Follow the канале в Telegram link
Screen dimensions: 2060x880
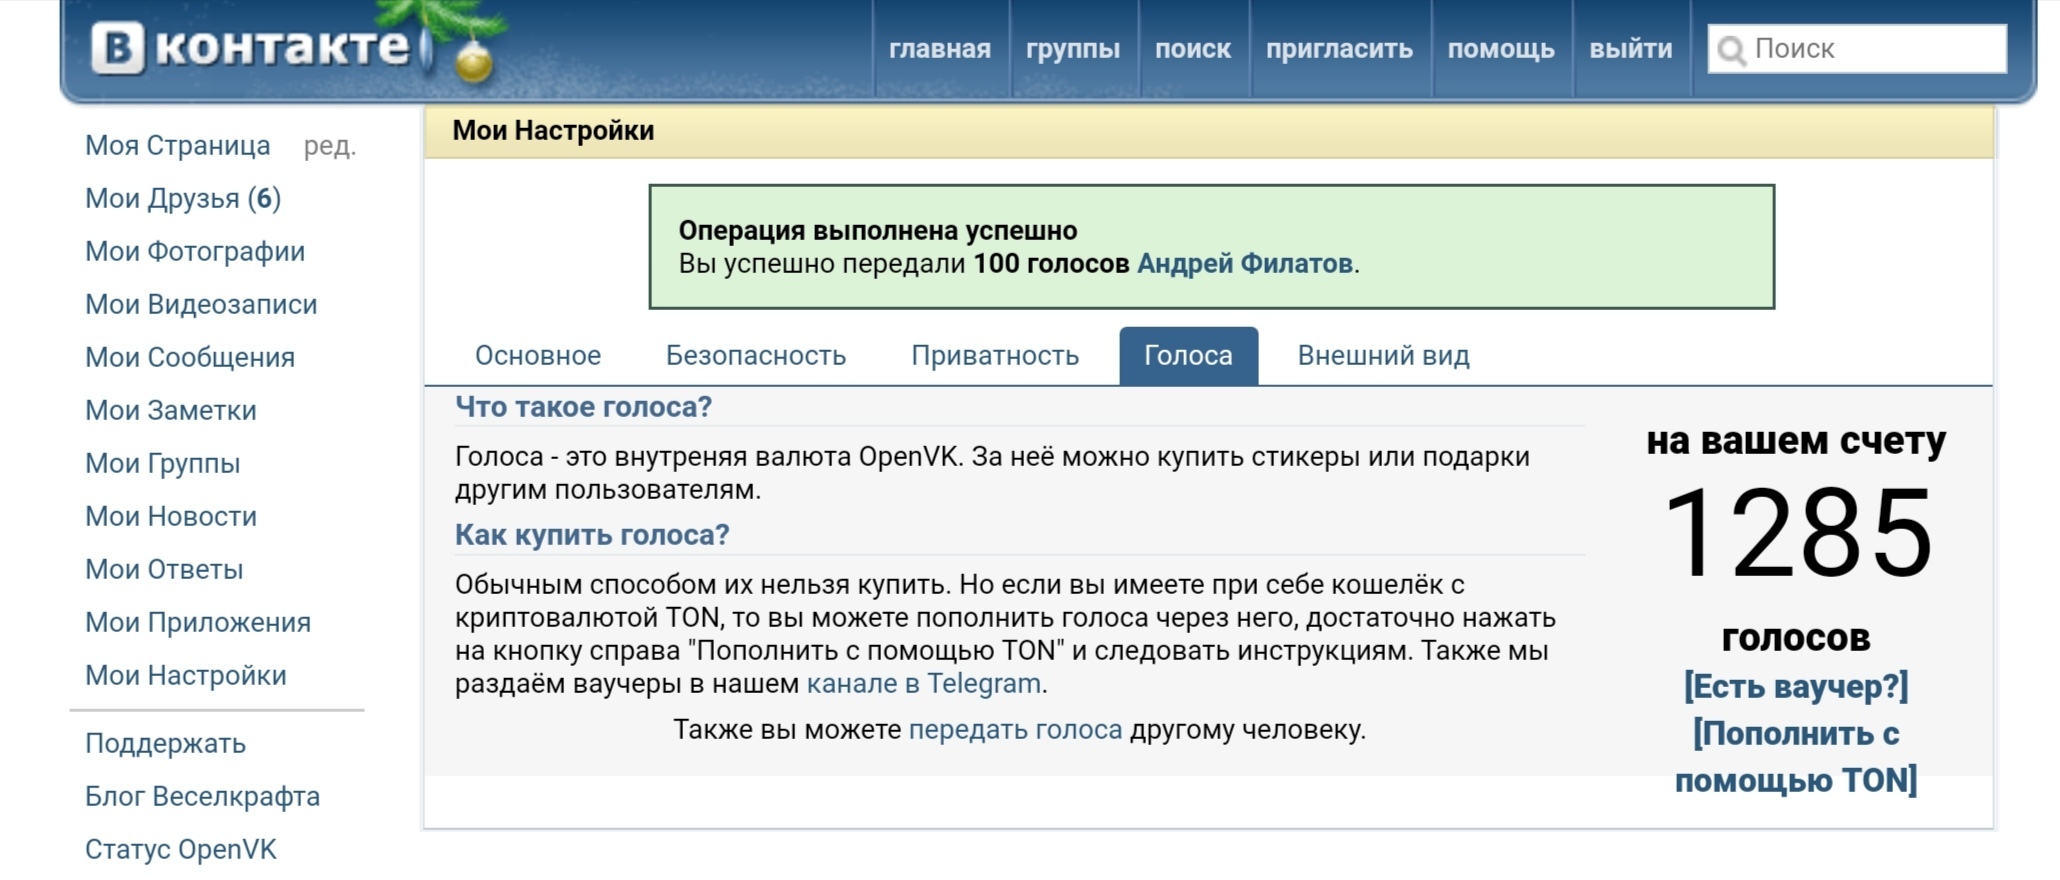click(924, 684)
